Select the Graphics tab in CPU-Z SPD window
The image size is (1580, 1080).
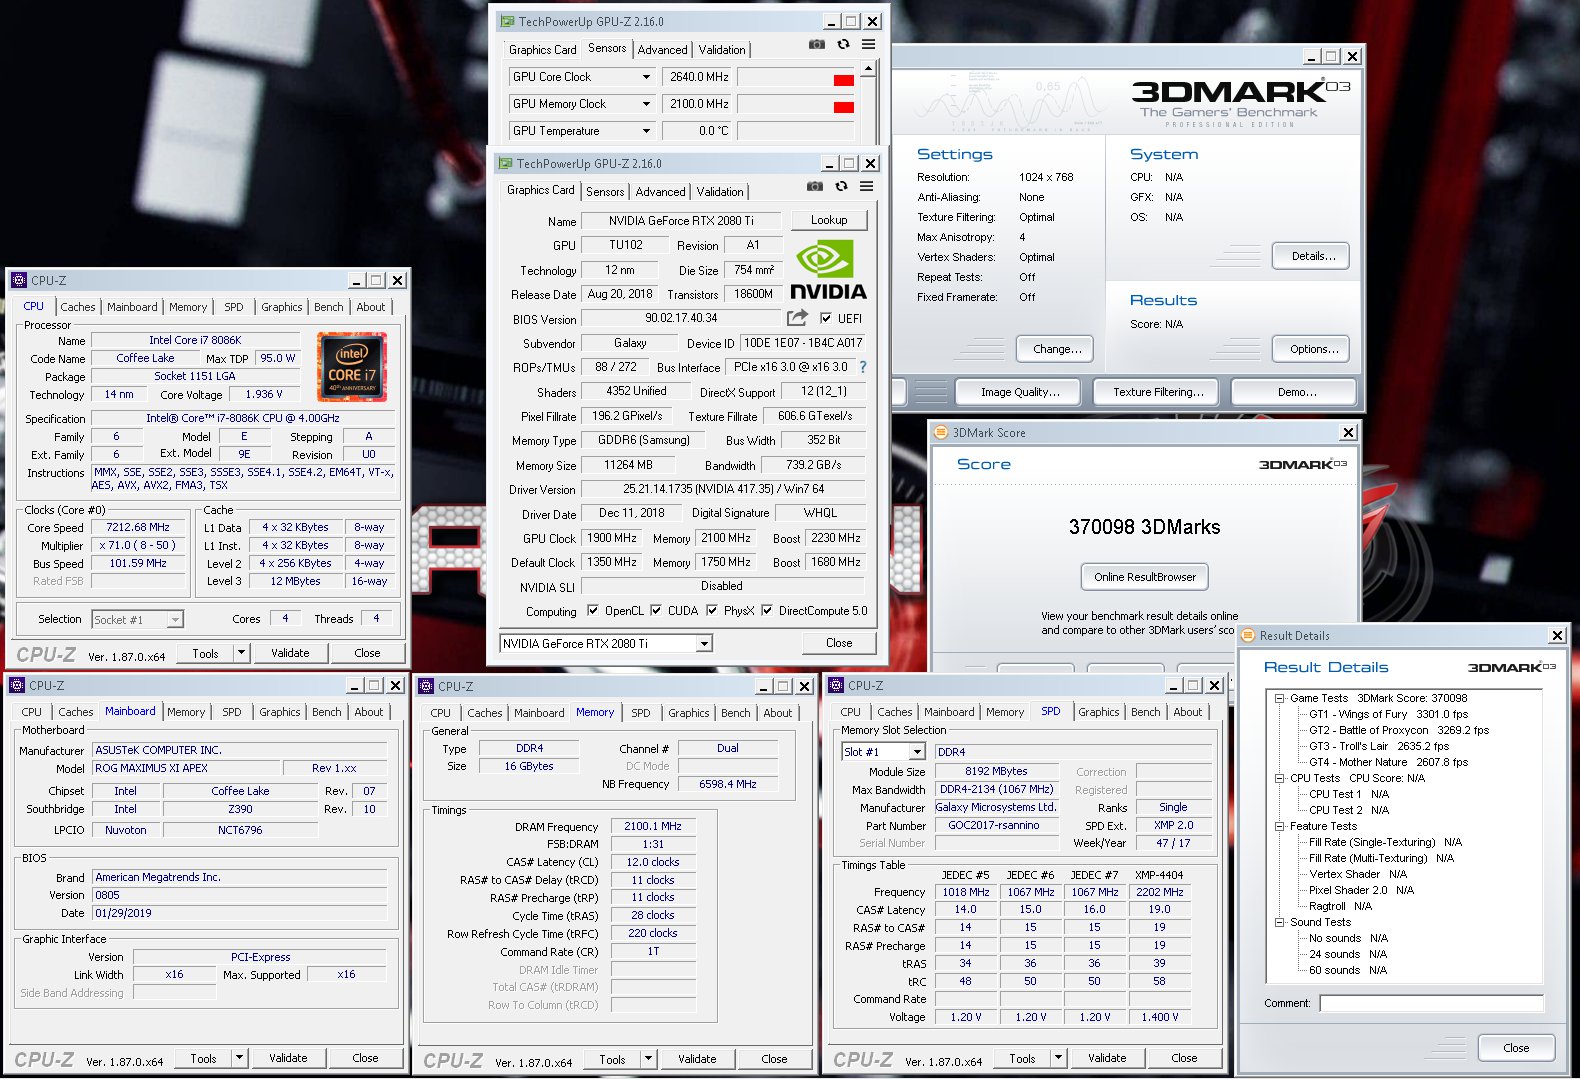(1098, 712)
